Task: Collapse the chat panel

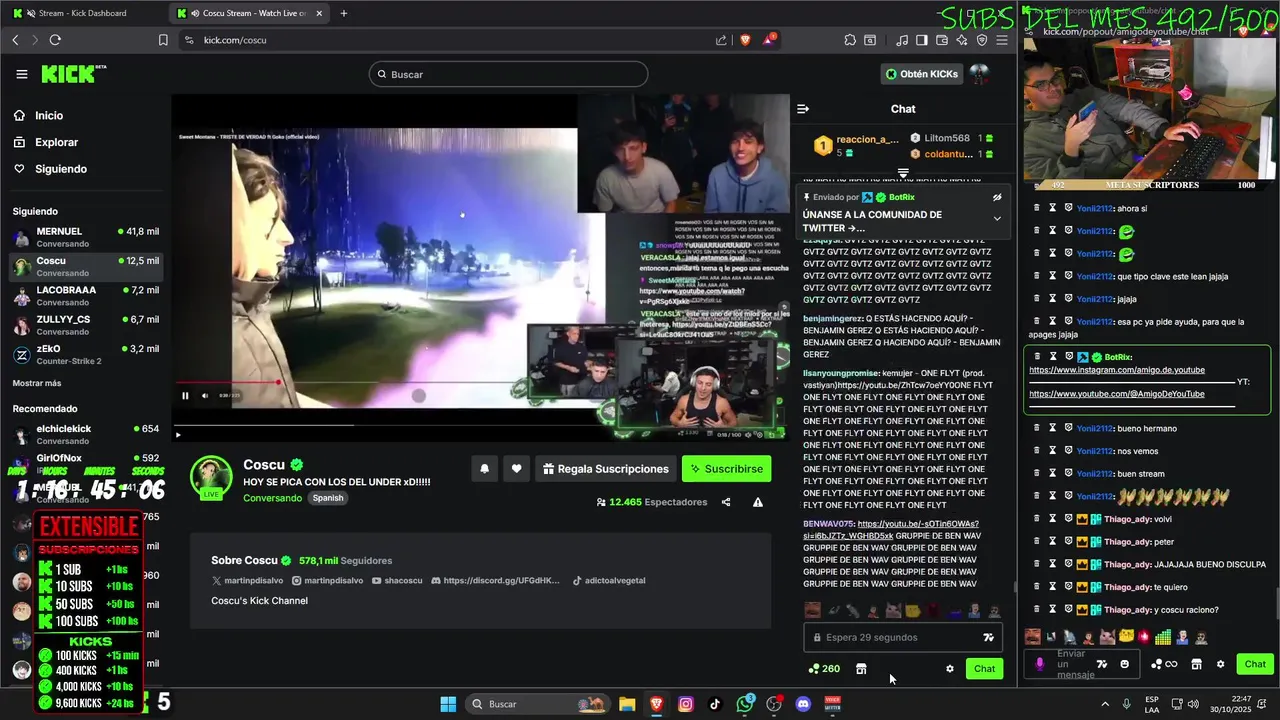Action: pyautogui.click(x=803, y=109)
